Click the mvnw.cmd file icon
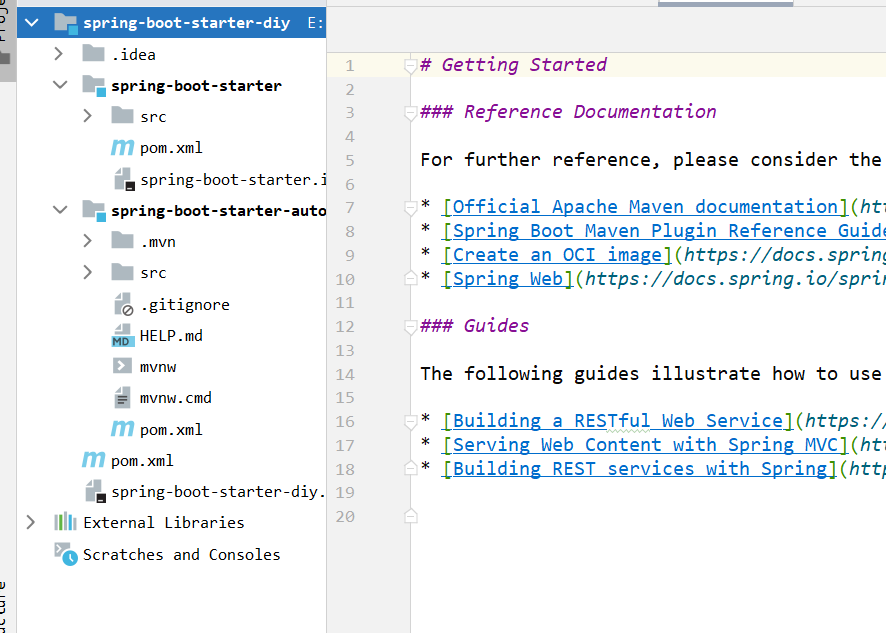This screenshot has height=633, width=886. click(x=122, y=398)
